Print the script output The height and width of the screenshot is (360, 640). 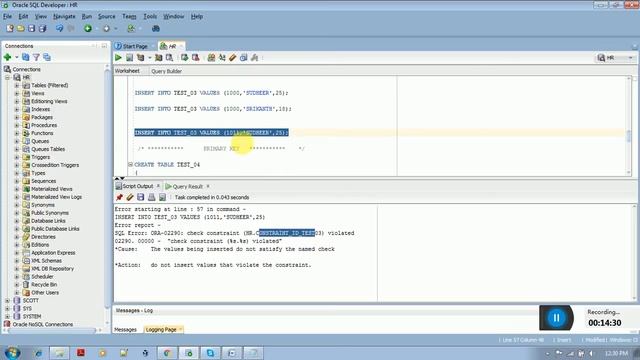(151, 197)
